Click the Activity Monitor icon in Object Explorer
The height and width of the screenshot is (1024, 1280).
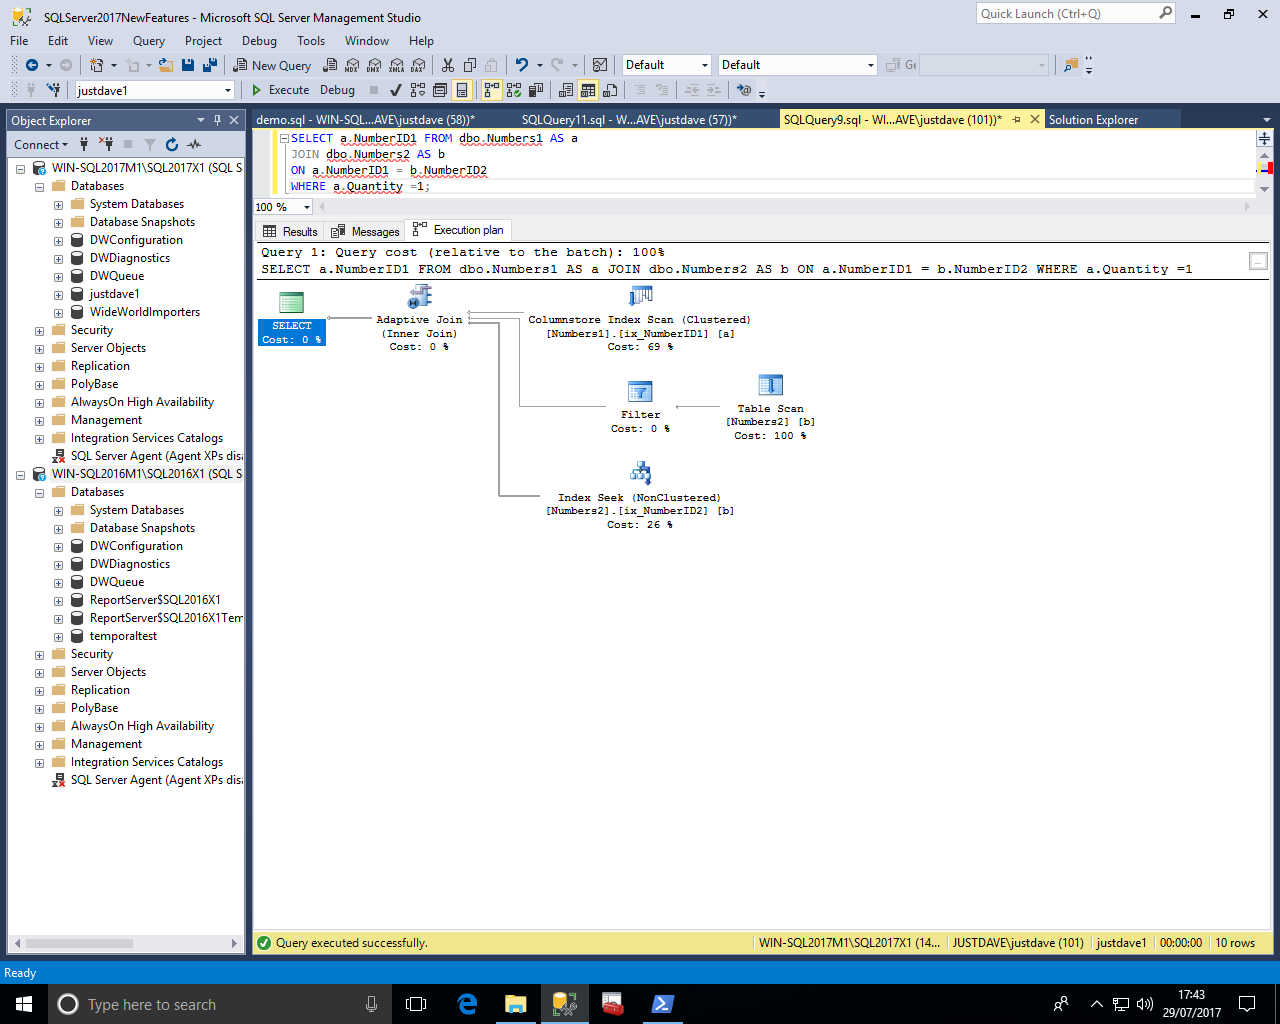(194, 145)
